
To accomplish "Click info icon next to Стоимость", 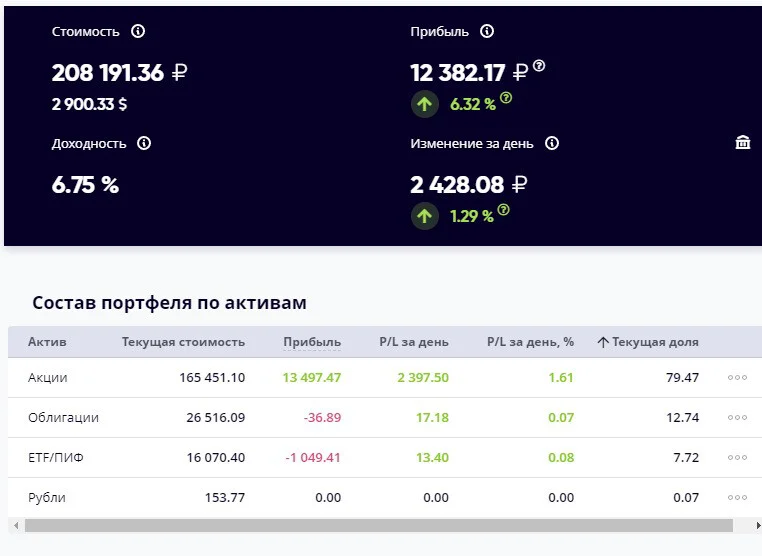I will coord(138,32).
